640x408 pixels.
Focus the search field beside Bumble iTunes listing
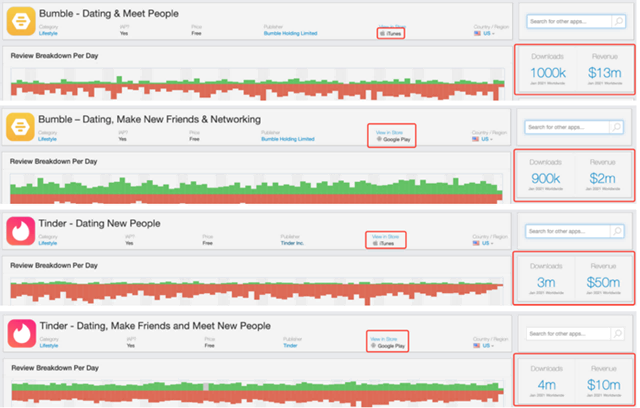pyautogui.click(x=565, y=20)
